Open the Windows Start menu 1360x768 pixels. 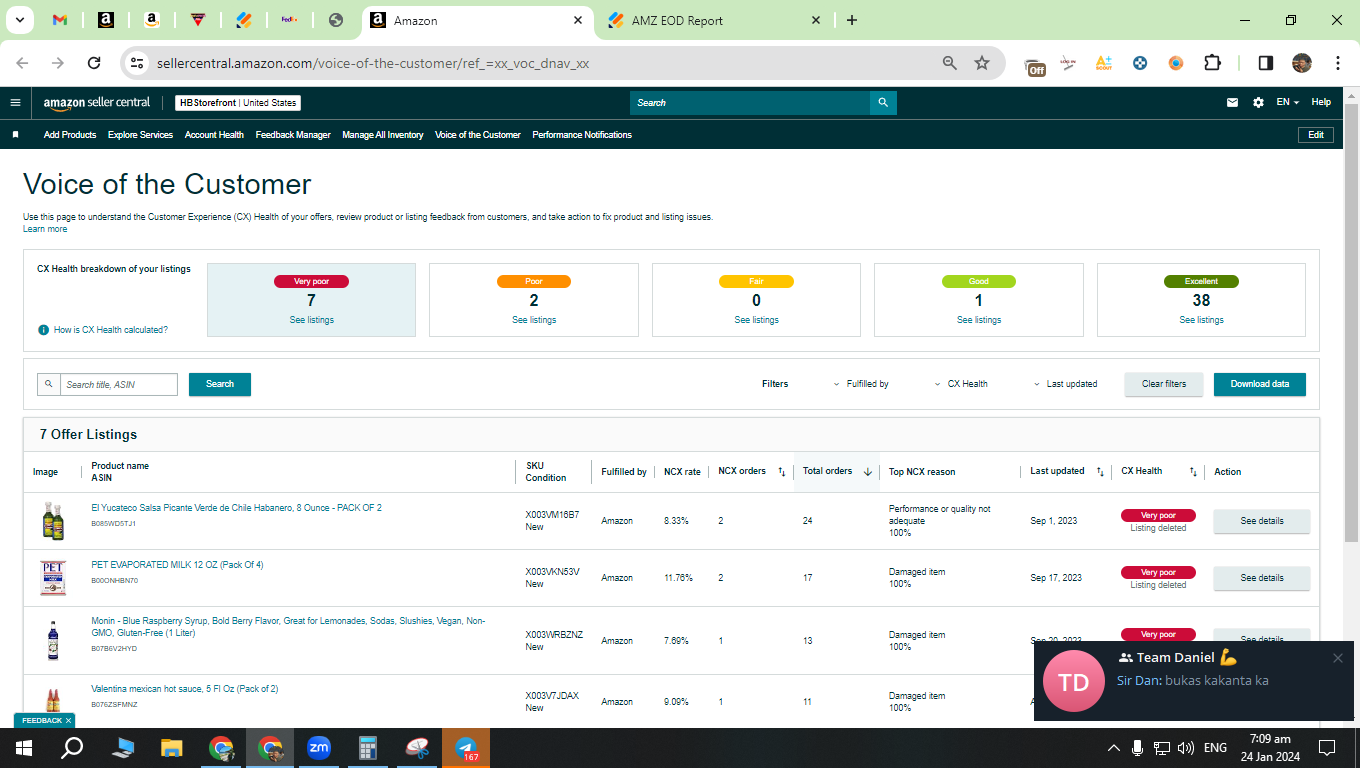tap(23, 748)
